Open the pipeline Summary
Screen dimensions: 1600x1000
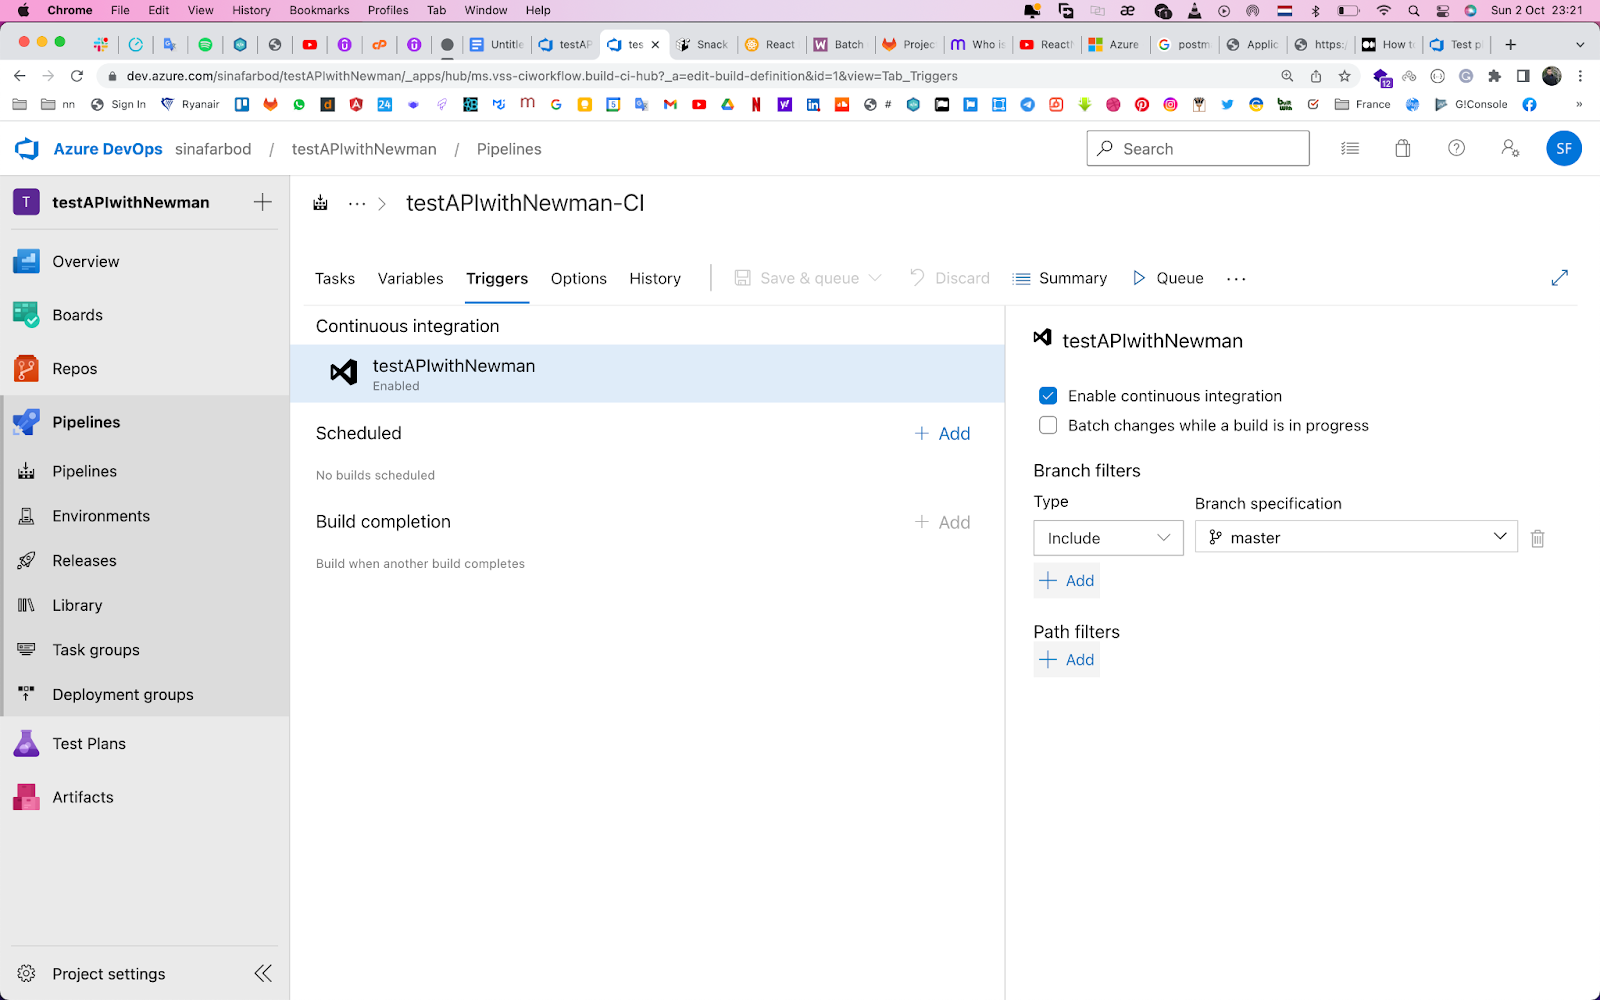click(1060, 278)
